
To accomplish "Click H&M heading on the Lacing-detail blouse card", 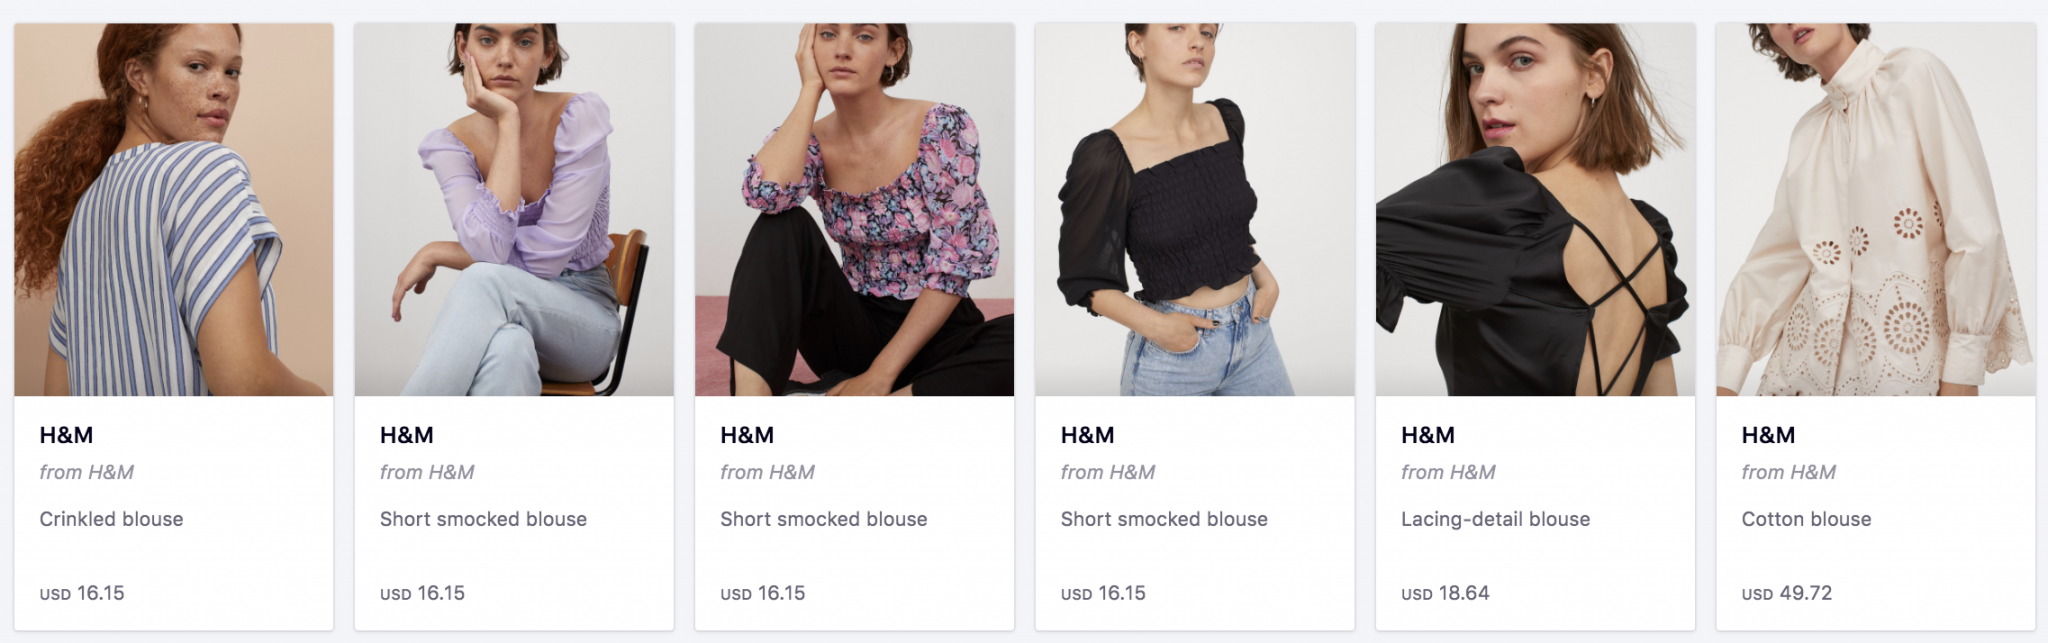I will [1427, 435].
